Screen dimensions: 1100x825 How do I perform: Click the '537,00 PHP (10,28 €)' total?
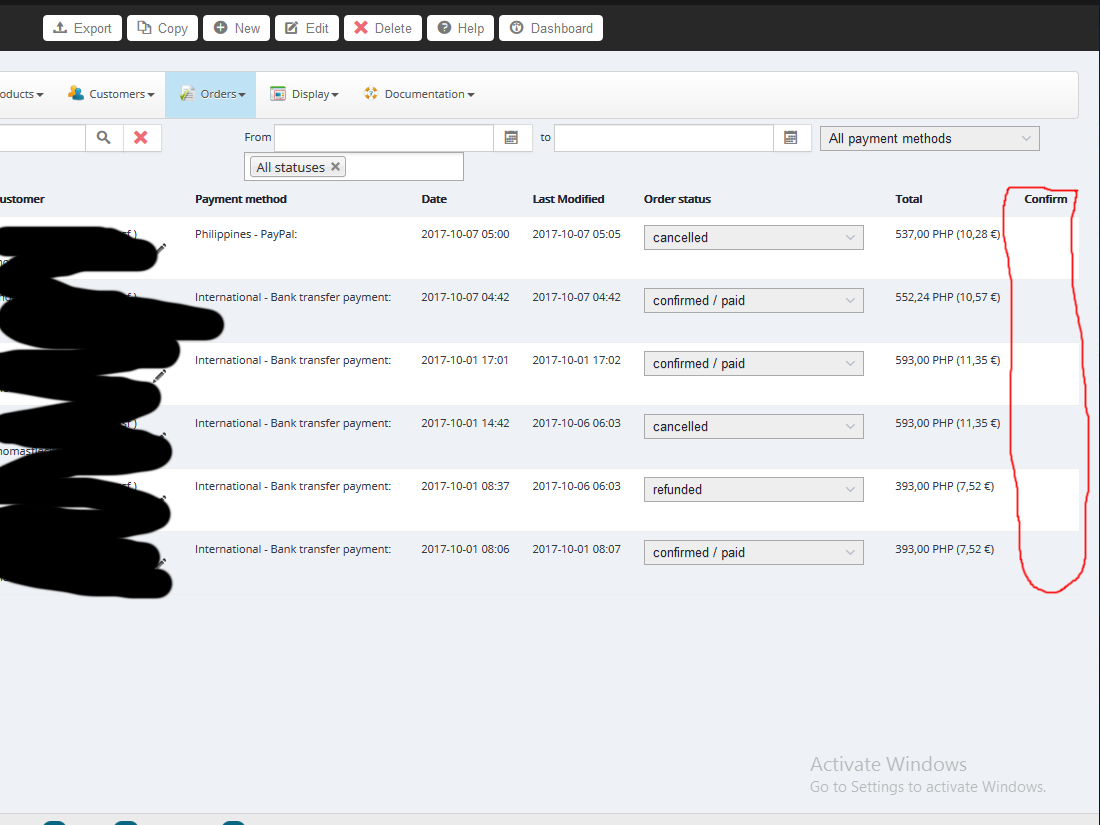pyautogui.click(x=947, y=234)
